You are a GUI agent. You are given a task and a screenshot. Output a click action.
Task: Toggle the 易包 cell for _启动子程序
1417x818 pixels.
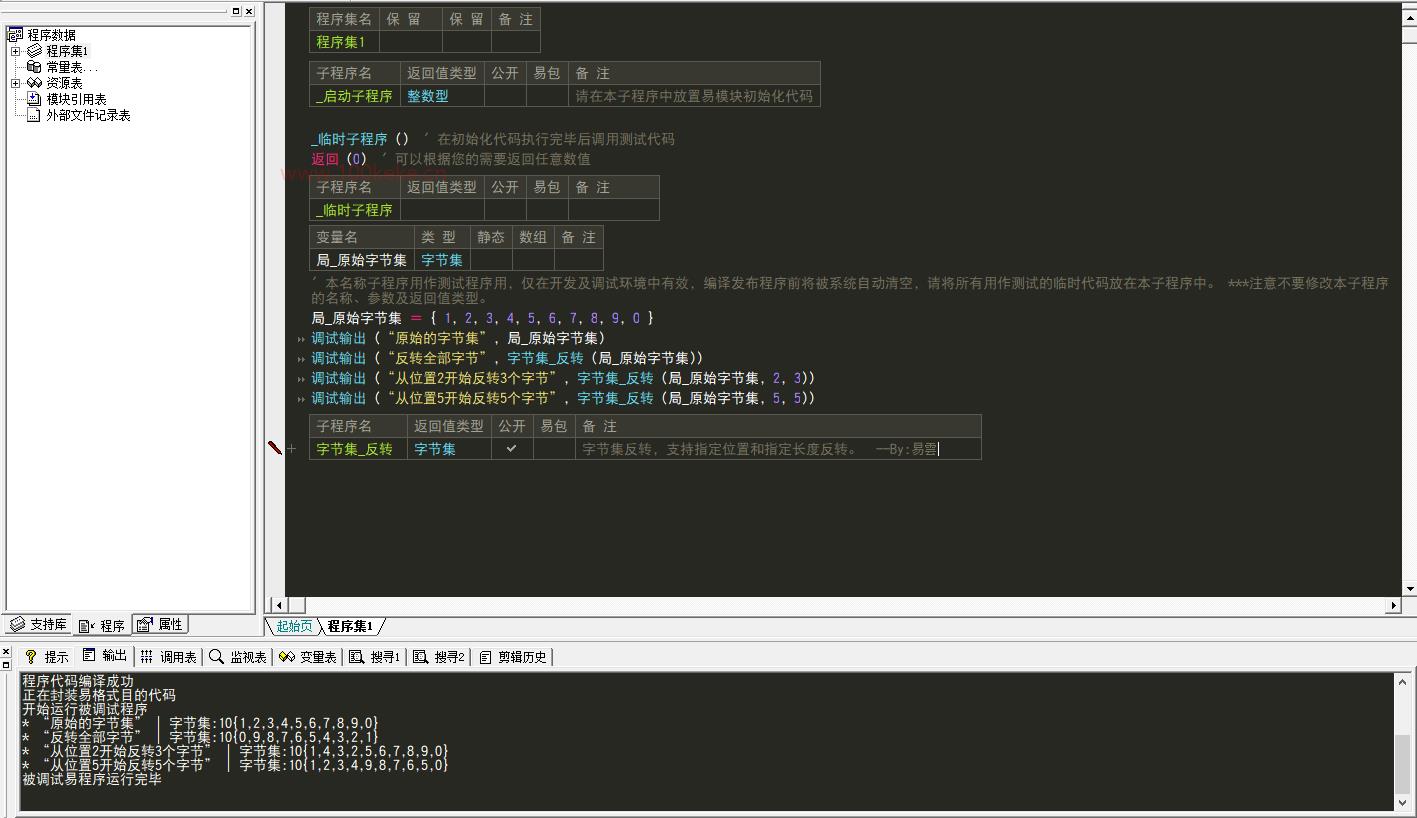pyautogui.click(x=547, y=96)
